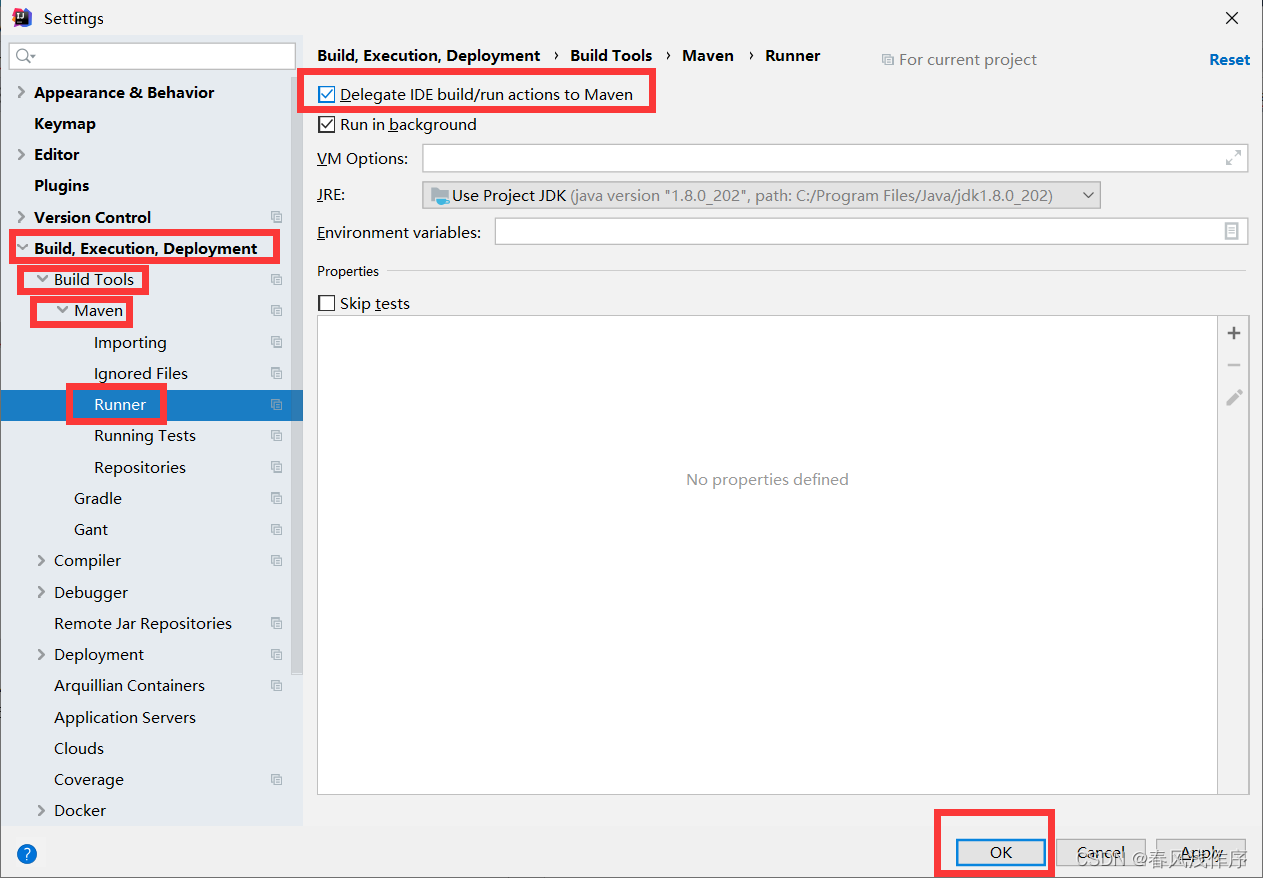Expand the Version Control section
Image resolution: width=1263 pixels, height=878 pixels.
coord(22,217)
